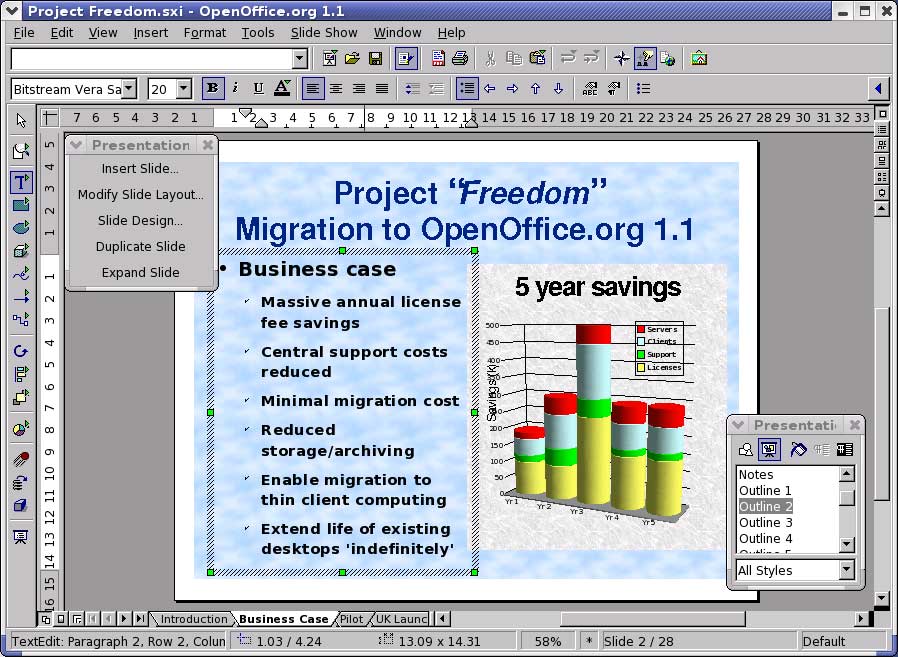Expand the All Styles dropdown
The height and width of the screenshot is (657, 898).
(x=847, y=570)
